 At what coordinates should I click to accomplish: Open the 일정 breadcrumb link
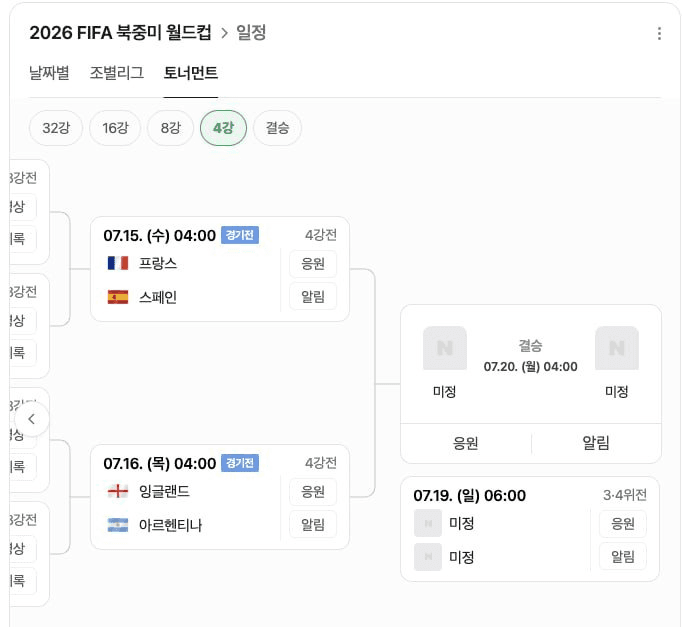pos(251,33)
